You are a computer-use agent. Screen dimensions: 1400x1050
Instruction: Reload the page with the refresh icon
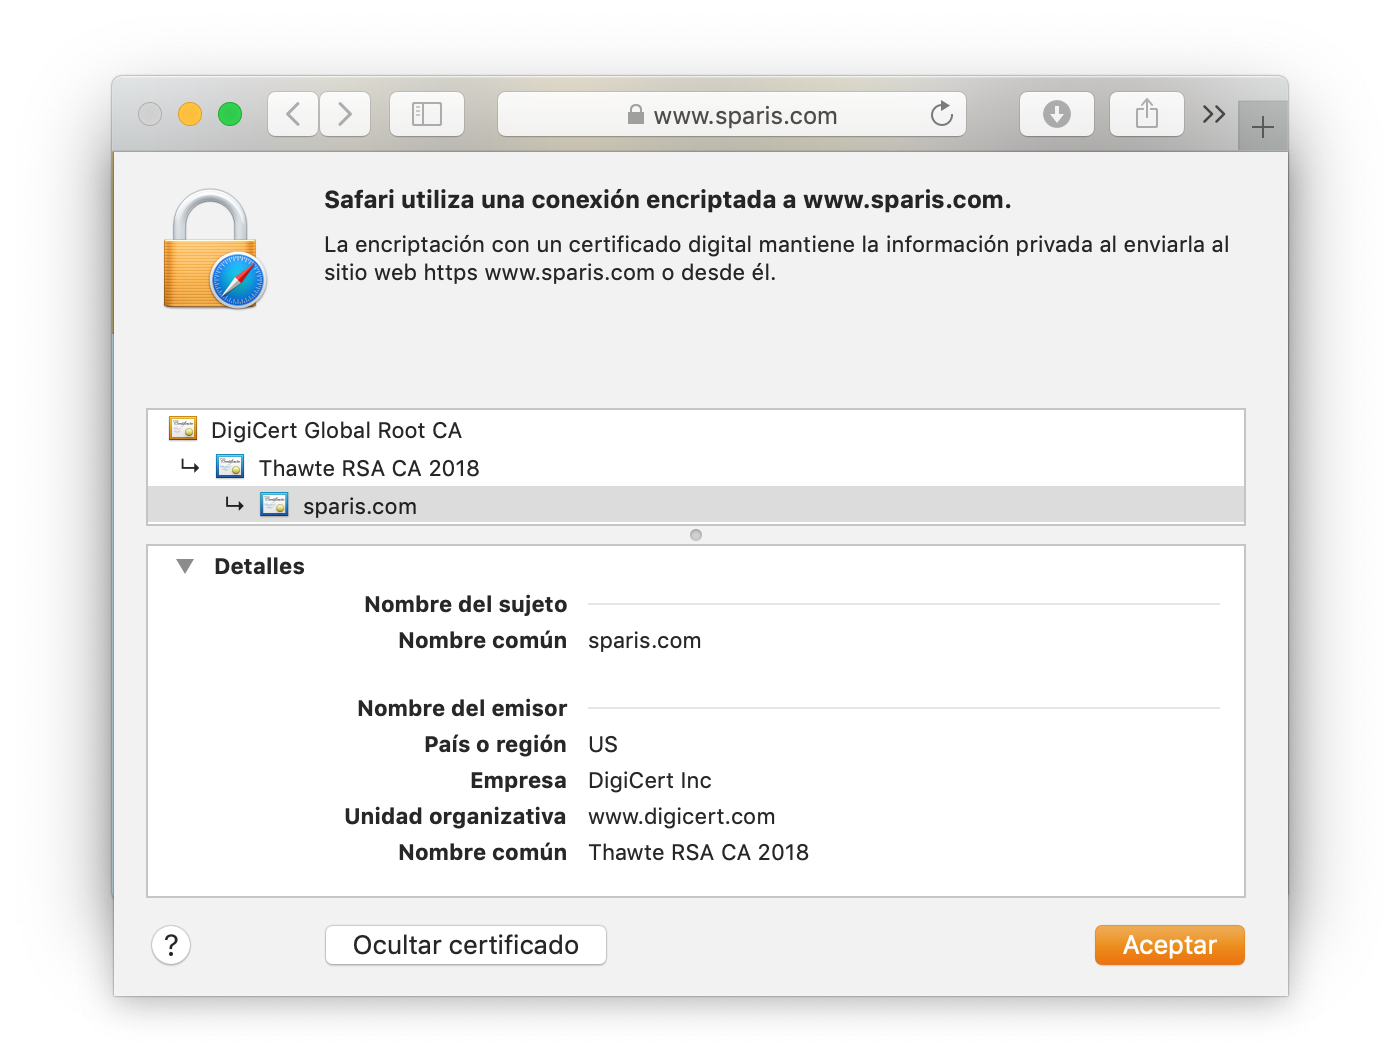pyautogui.click(x=941, y=114)
